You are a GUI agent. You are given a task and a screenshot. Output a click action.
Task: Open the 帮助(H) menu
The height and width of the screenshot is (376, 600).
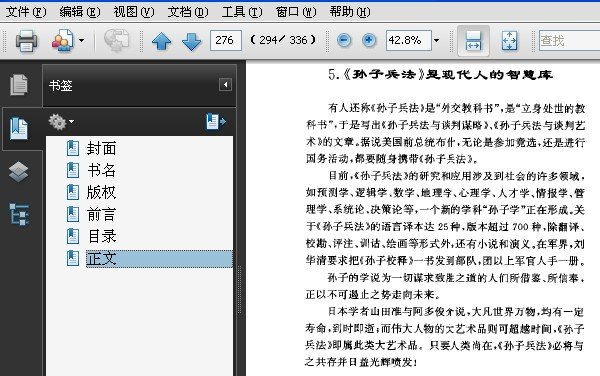click(350, 12)
